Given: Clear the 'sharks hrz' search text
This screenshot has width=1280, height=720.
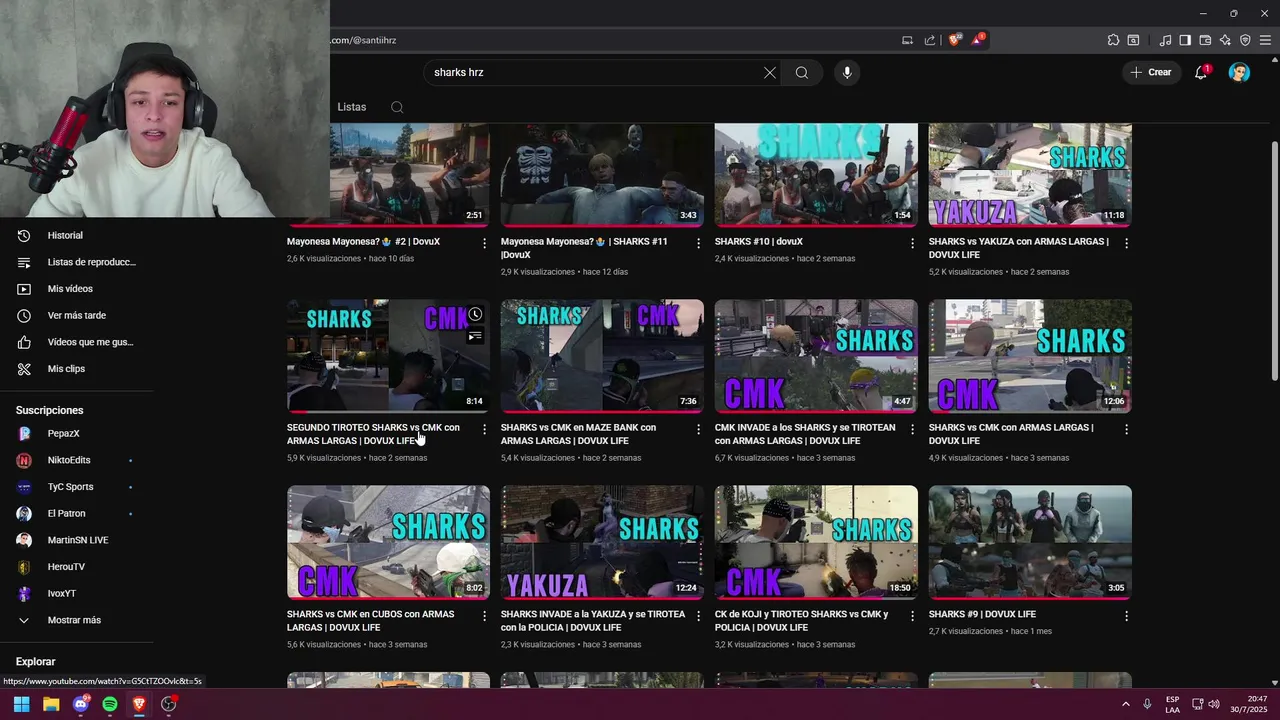Looking at the screenshot, I should tap(770, 72).
